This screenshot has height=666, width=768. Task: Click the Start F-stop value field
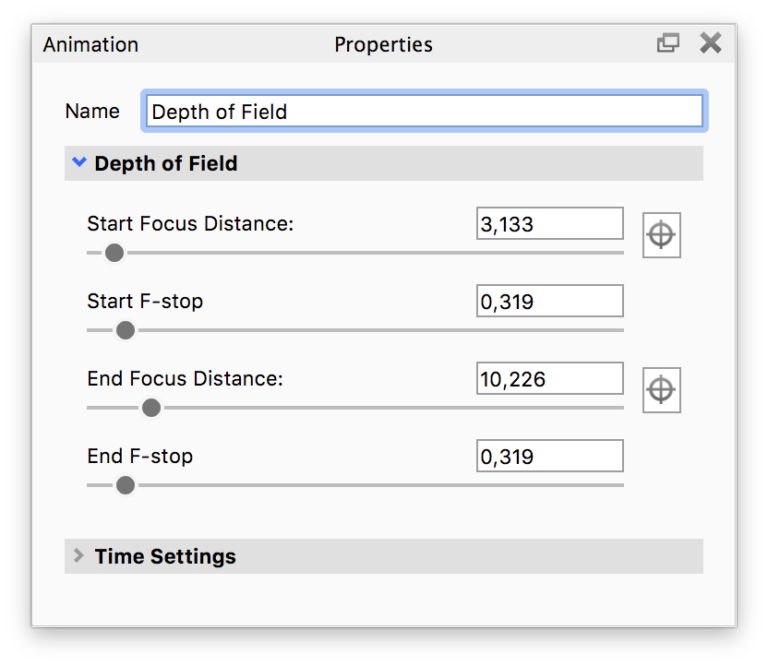(x=549, y=301)
